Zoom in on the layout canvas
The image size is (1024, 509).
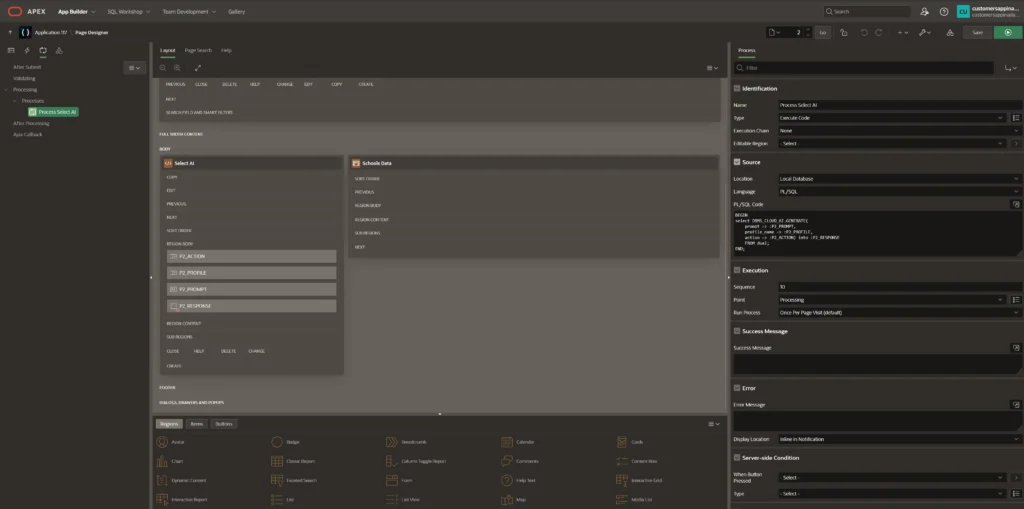(176, 67)
